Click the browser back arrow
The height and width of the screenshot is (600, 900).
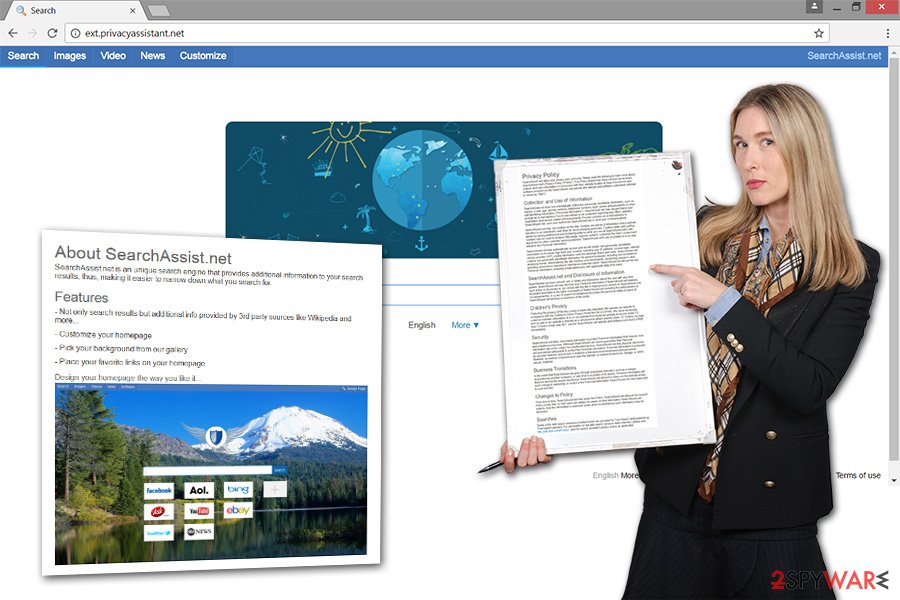(x=13, y=33)
